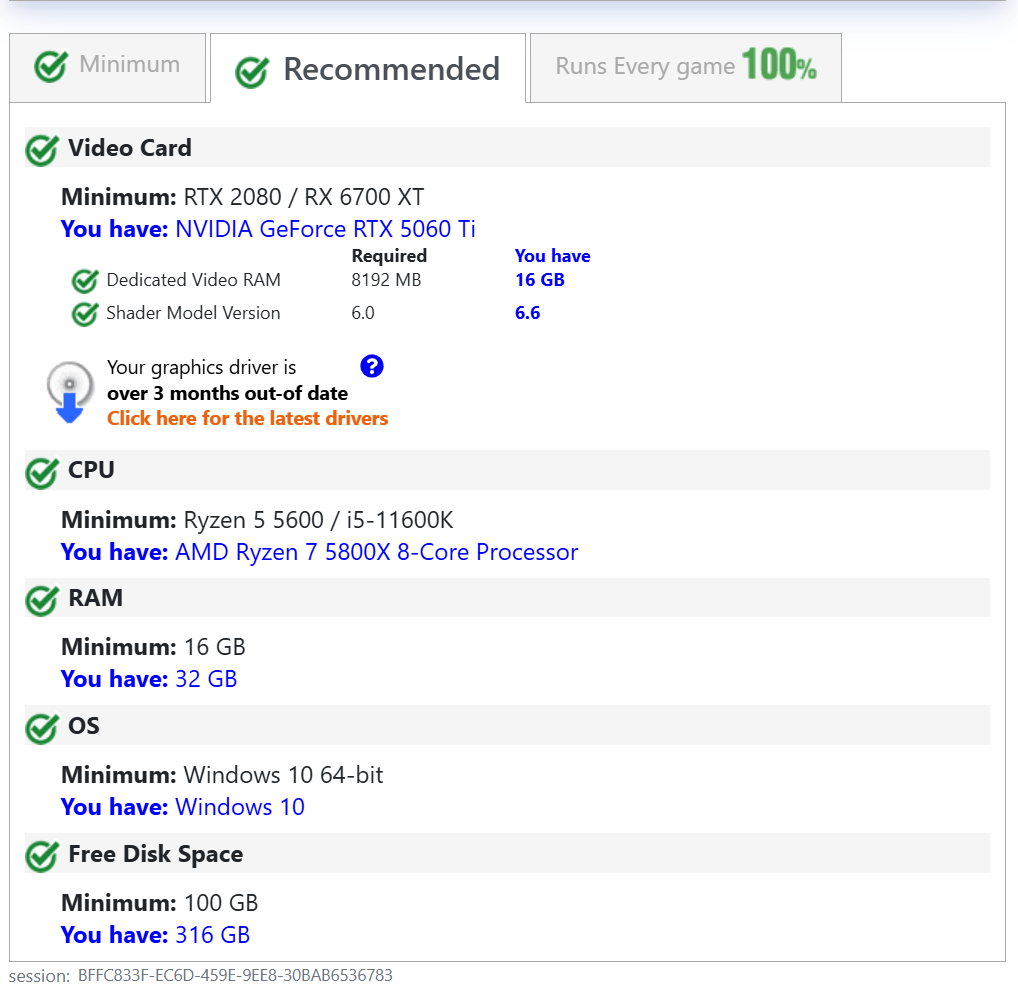Click the Windows 10 'You have' value
This screenshot has height=995, width=1018.
240,807
